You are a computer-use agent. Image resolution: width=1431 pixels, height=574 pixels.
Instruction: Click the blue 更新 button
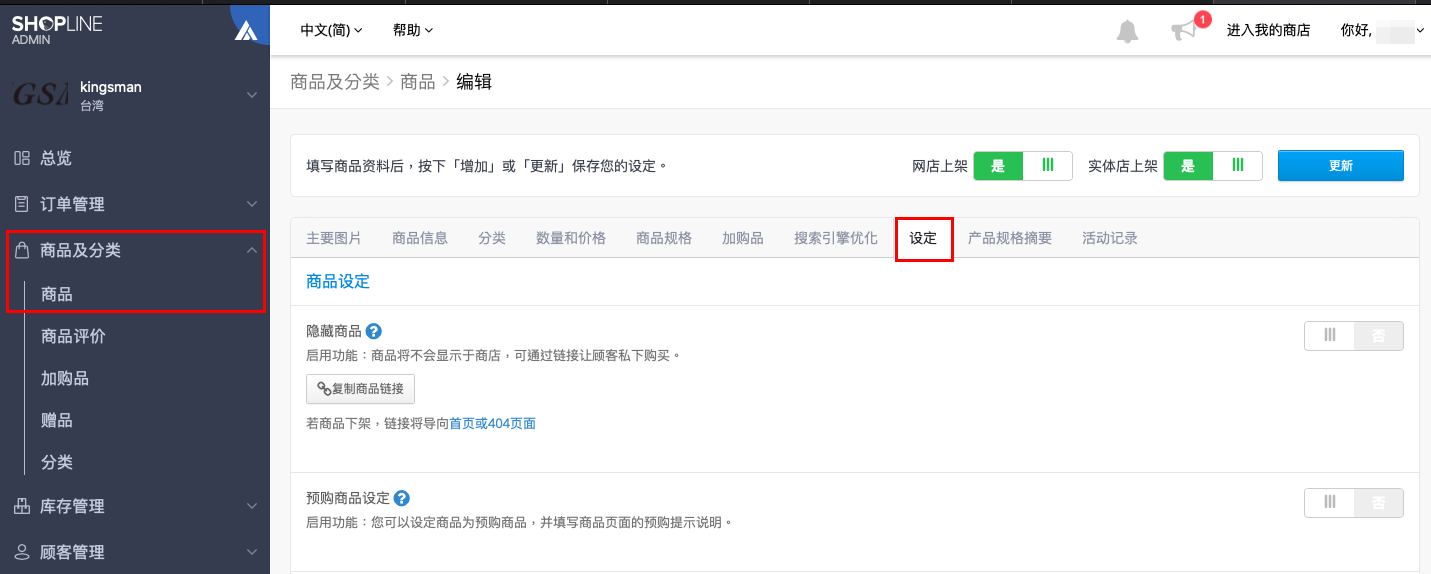pos(1341,166)
